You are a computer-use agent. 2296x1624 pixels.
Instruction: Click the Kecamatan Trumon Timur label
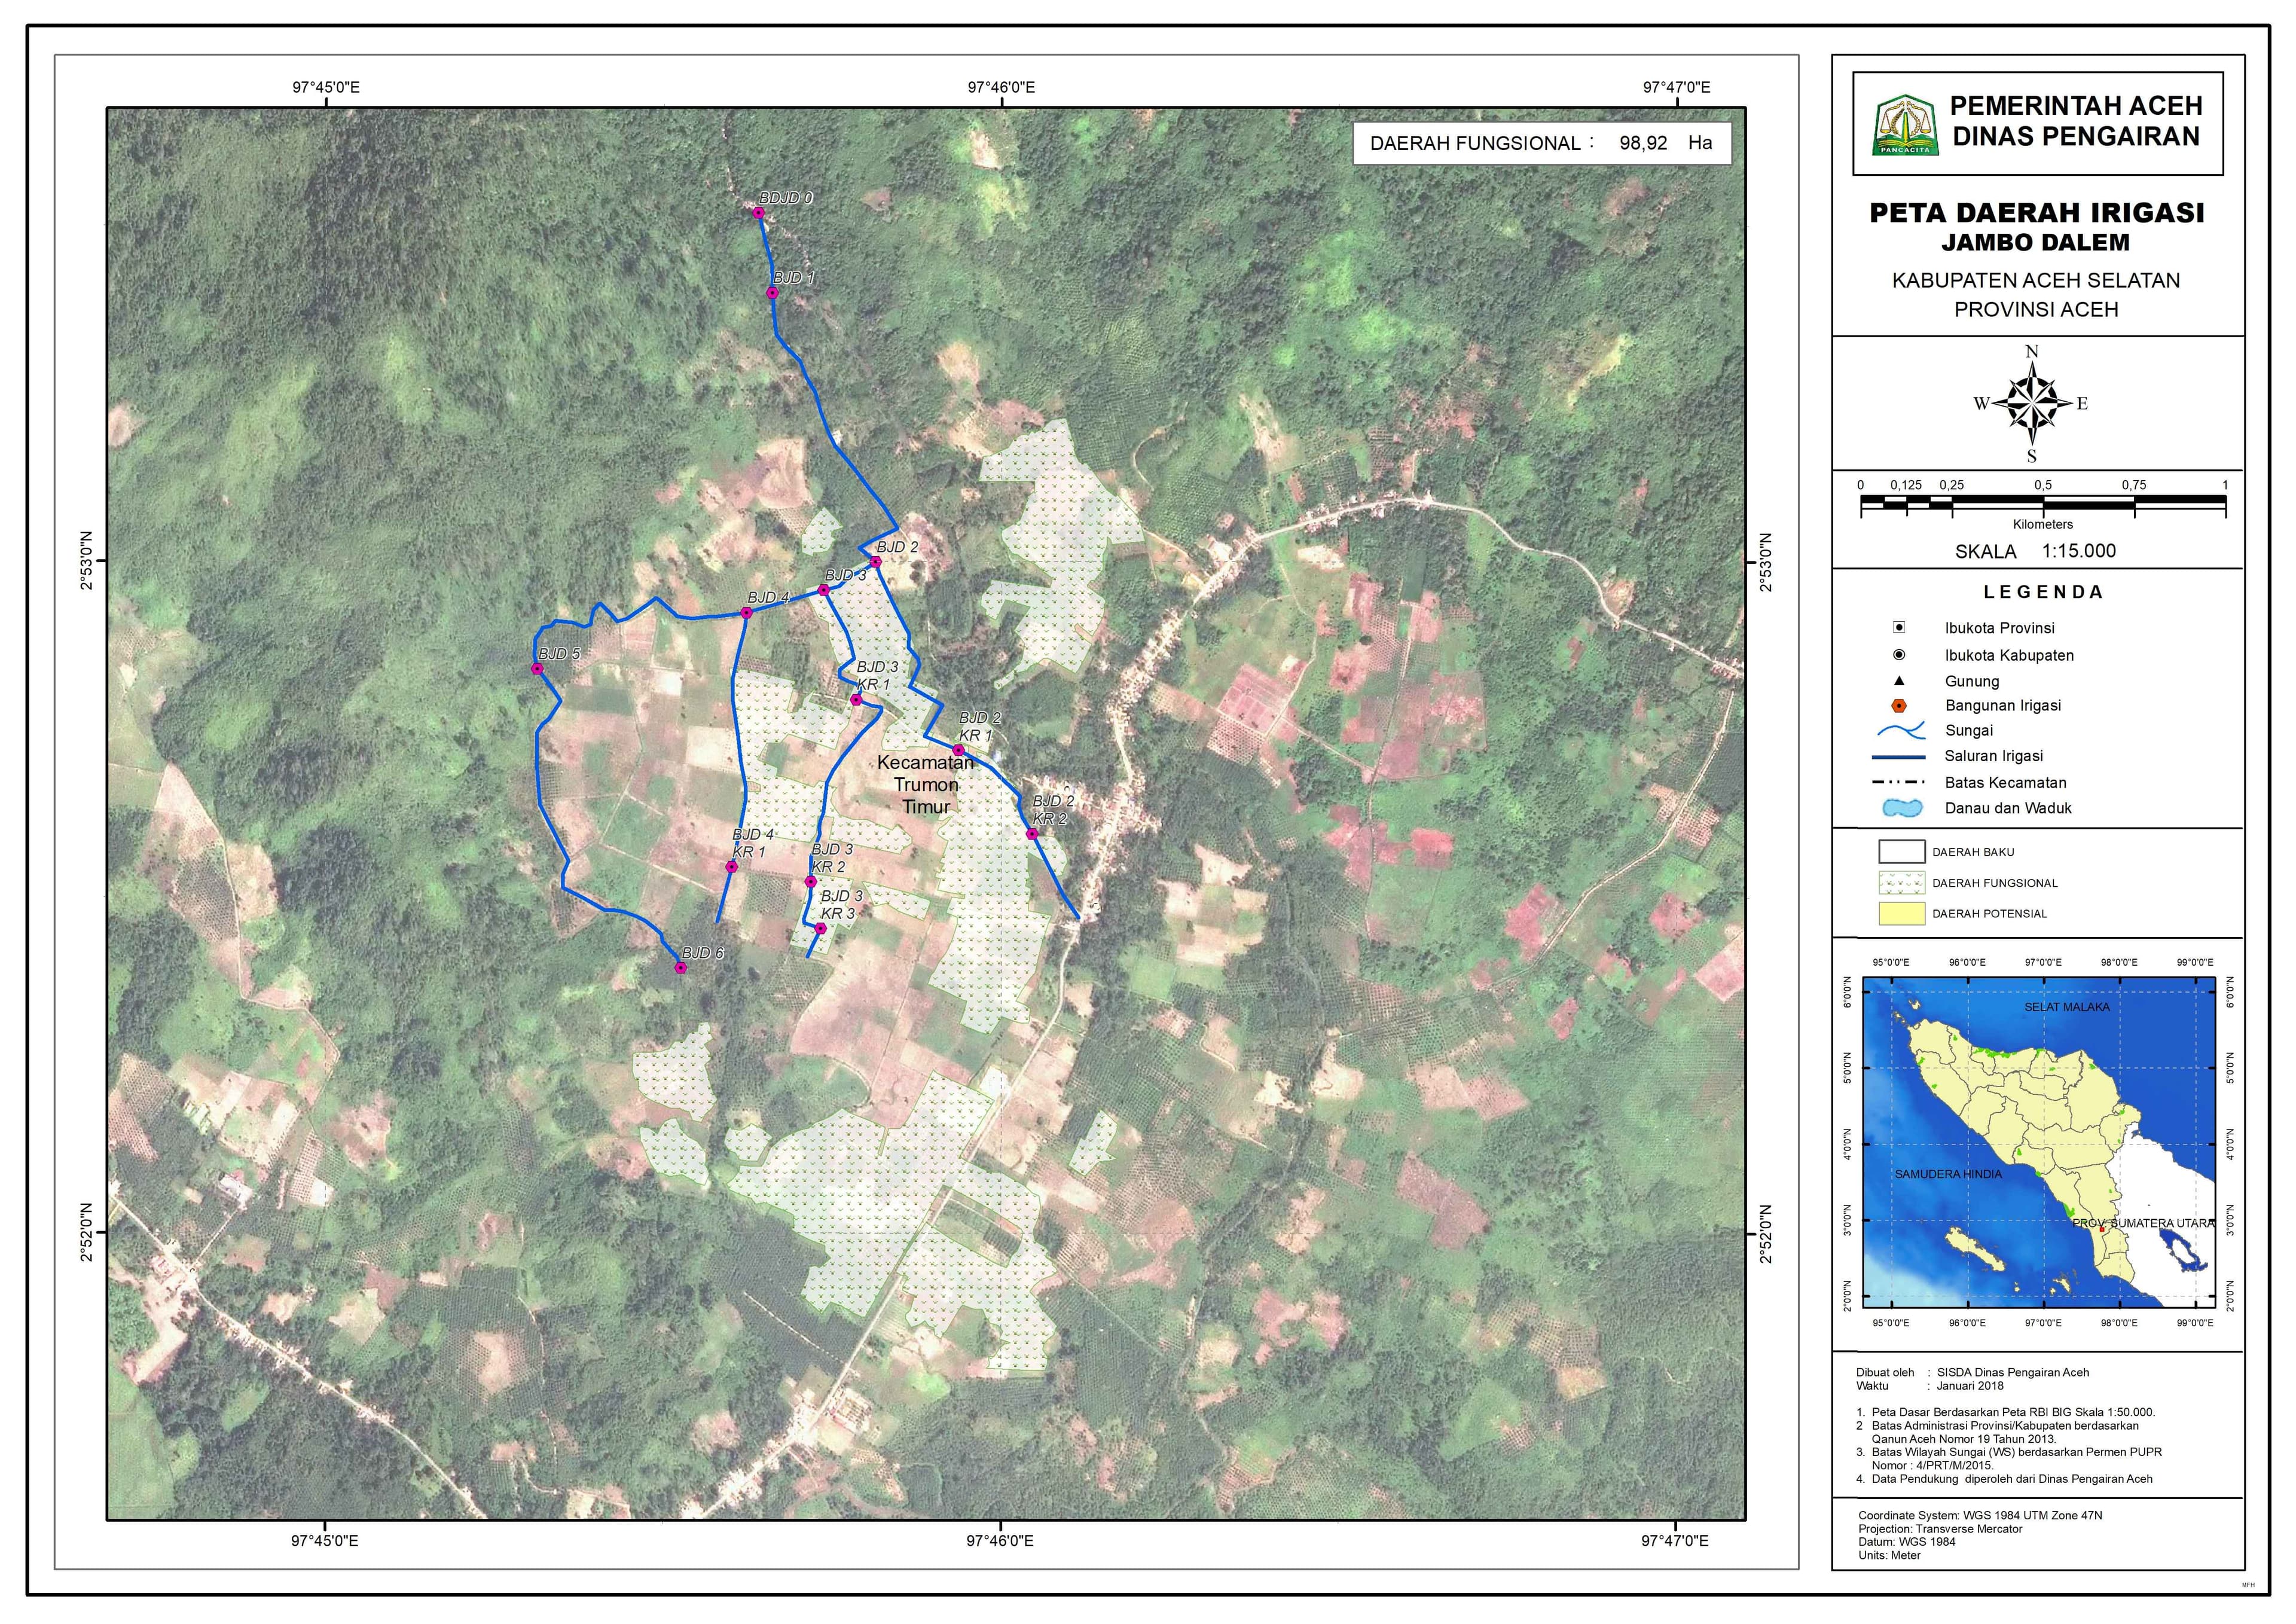pyautogui.click(x=925, y=785)
